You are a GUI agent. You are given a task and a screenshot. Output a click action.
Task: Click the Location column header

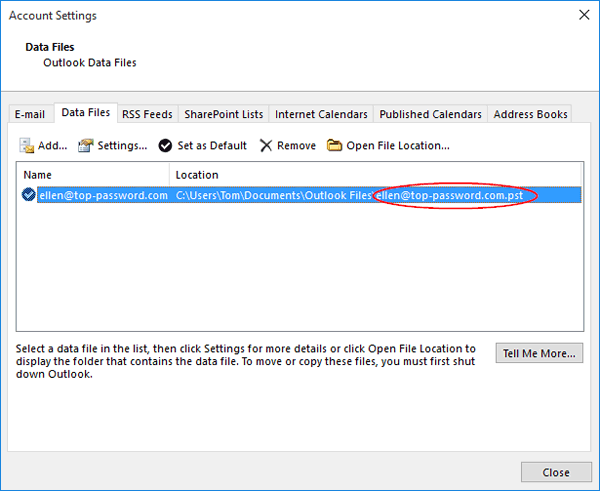375,175
